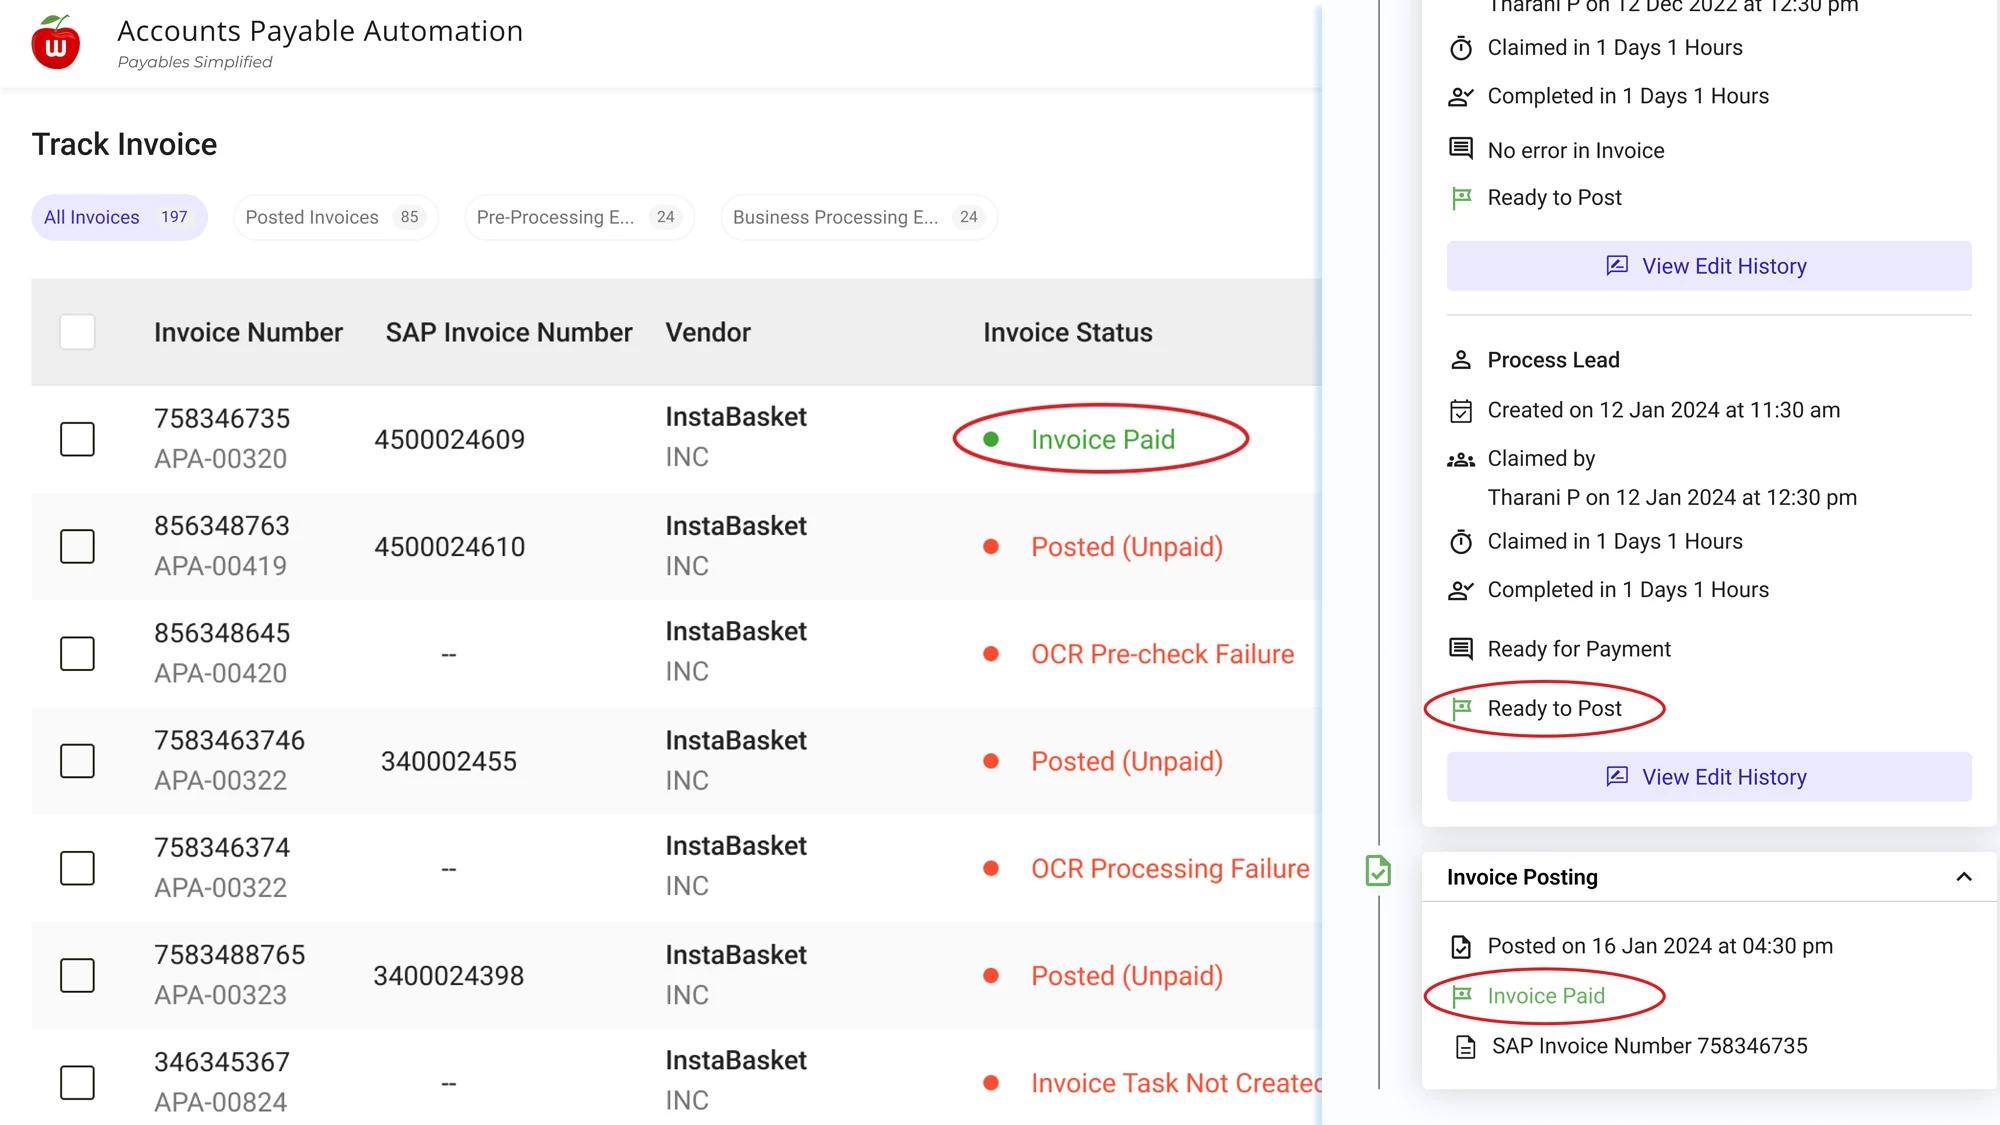The image size is (2000, 1125).
Task: Switch to the Posted Invoices tab
Action: (335, 217)
